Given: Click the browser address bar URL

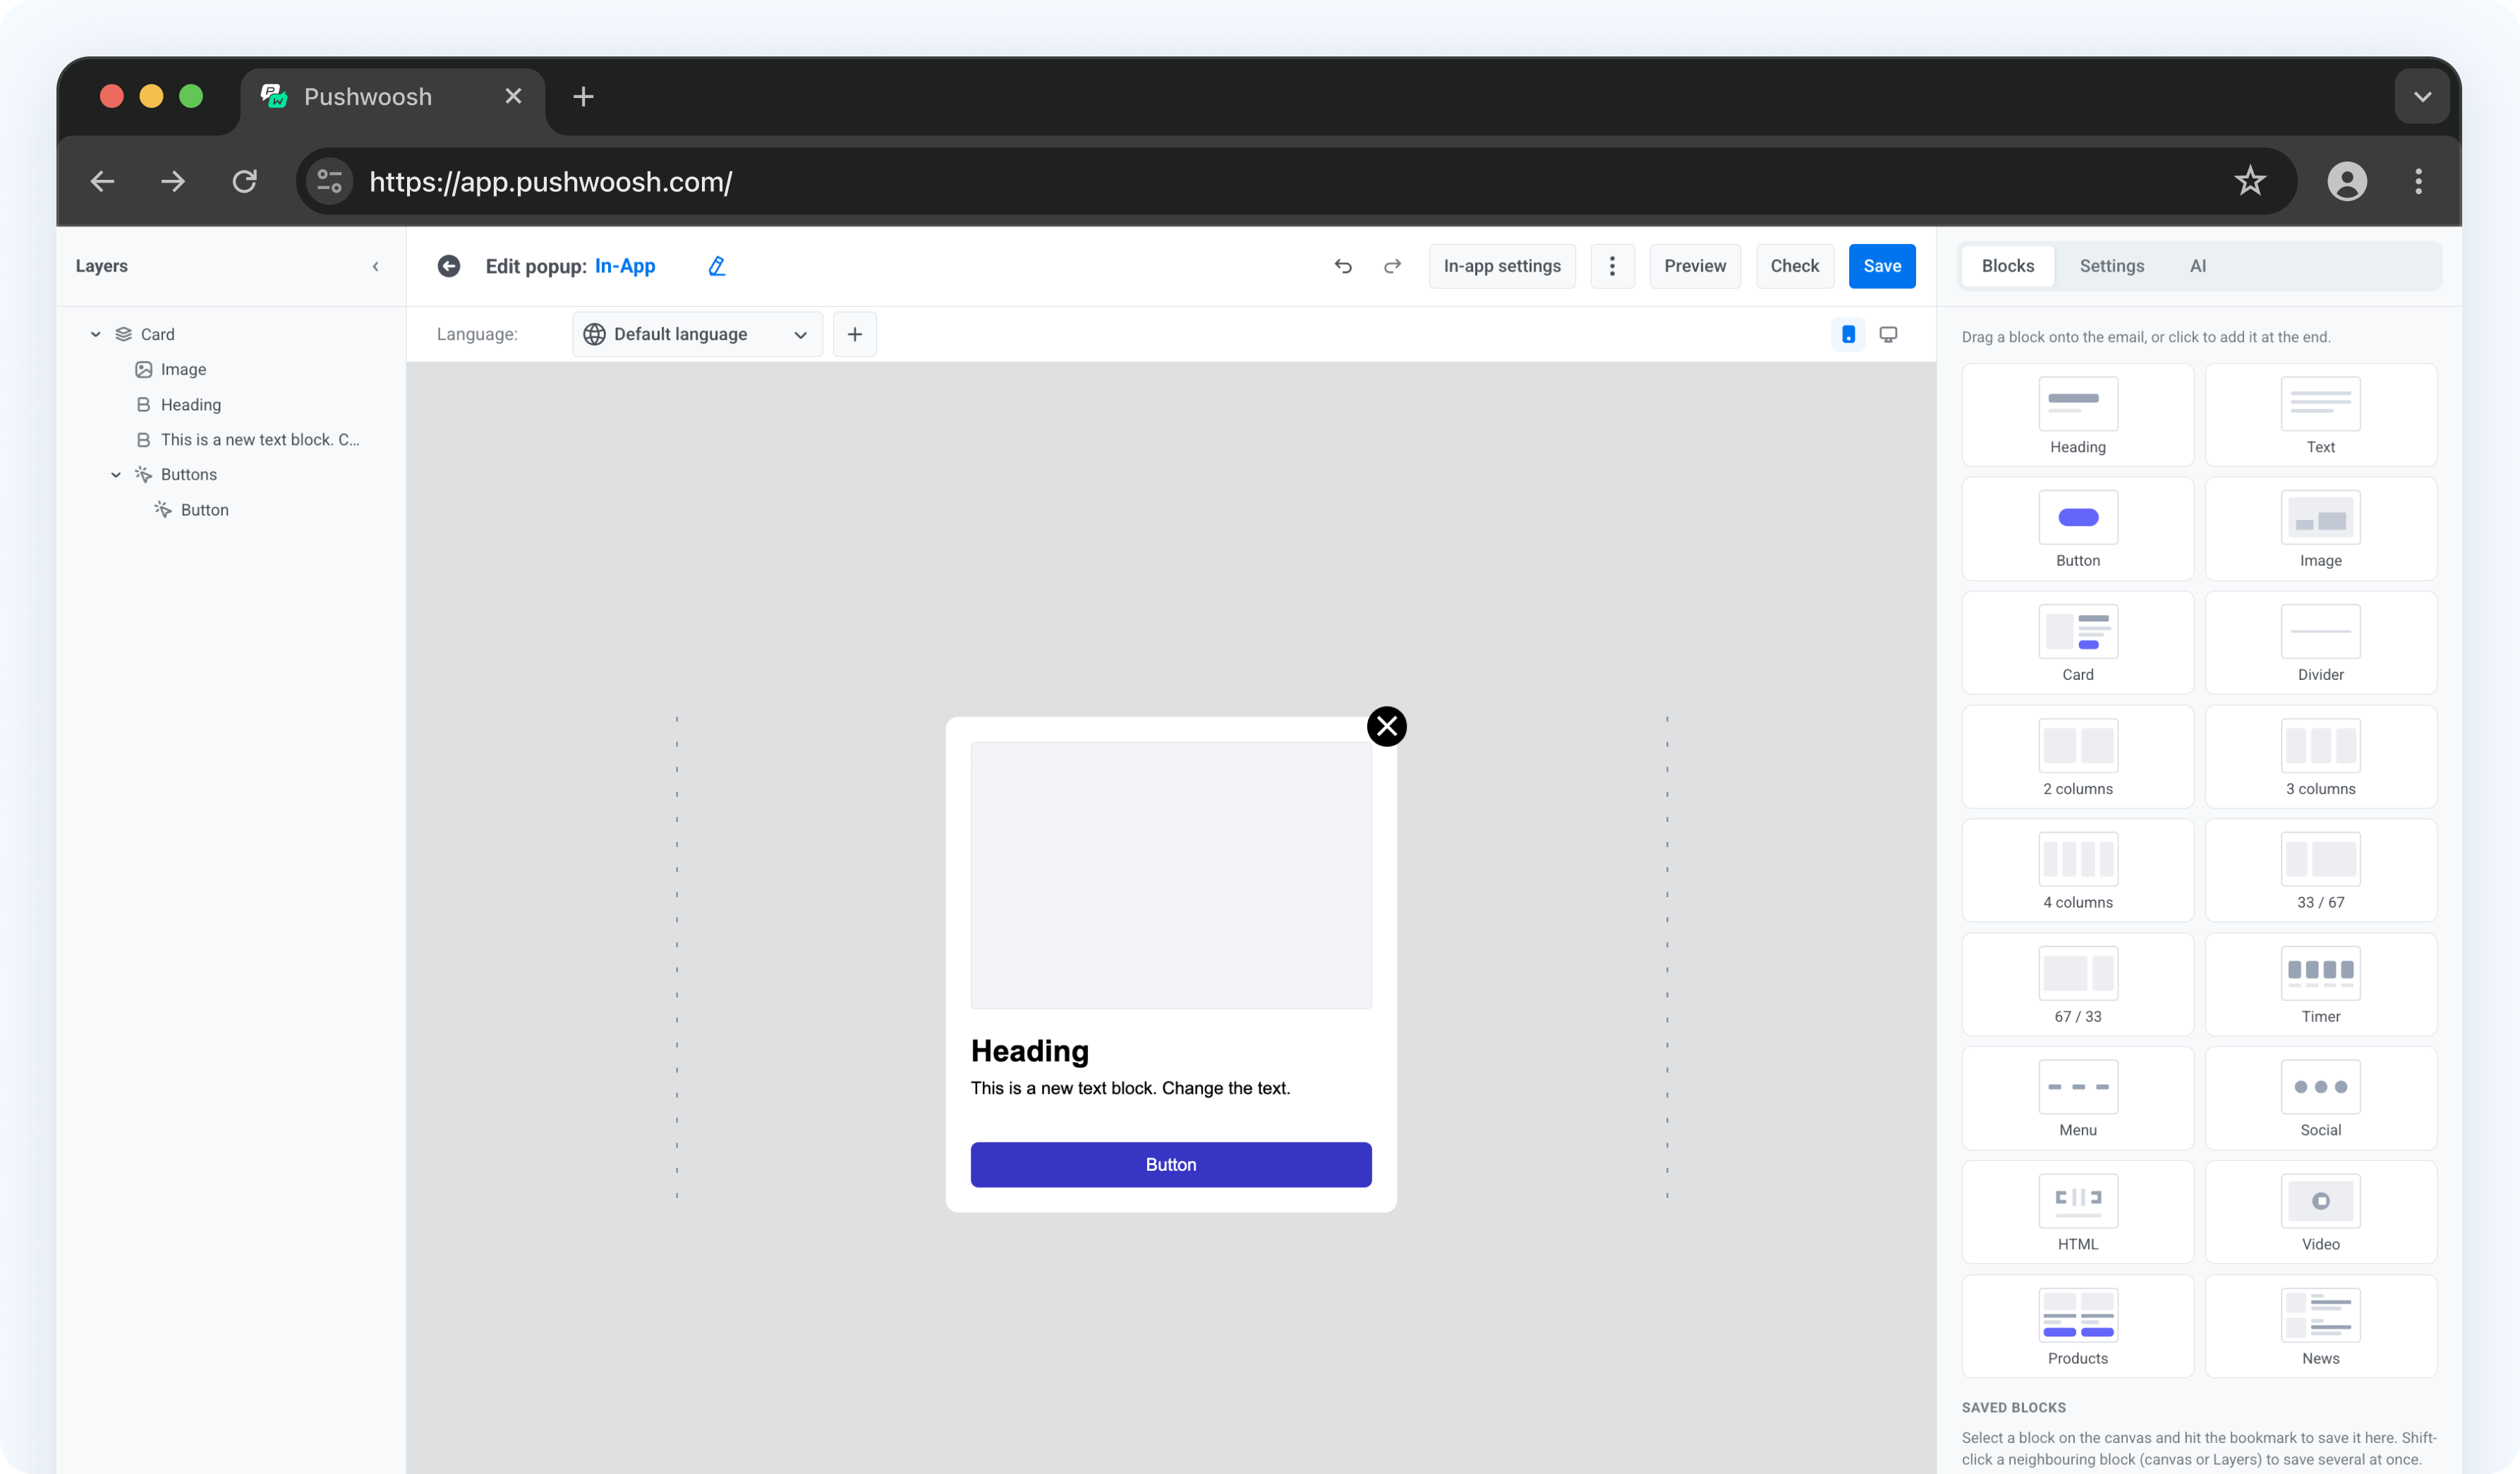Looking at the screenshot, I should click(550, 182).
